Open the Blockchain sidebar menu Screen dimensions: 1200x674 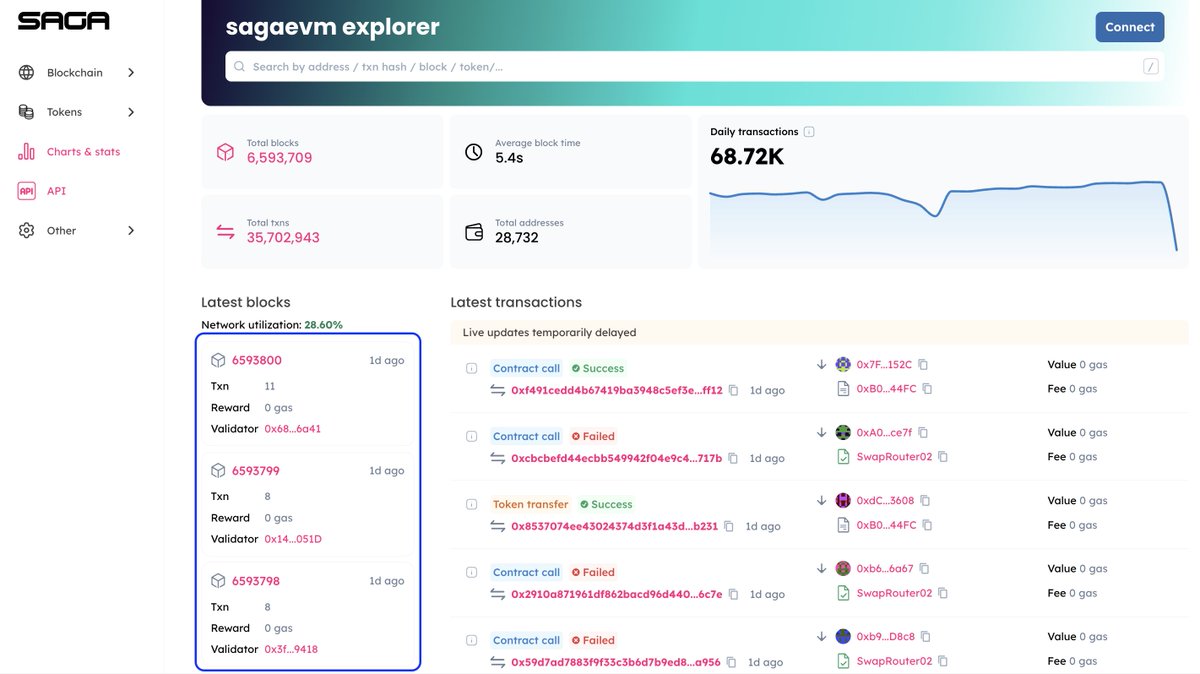point(76,73)
